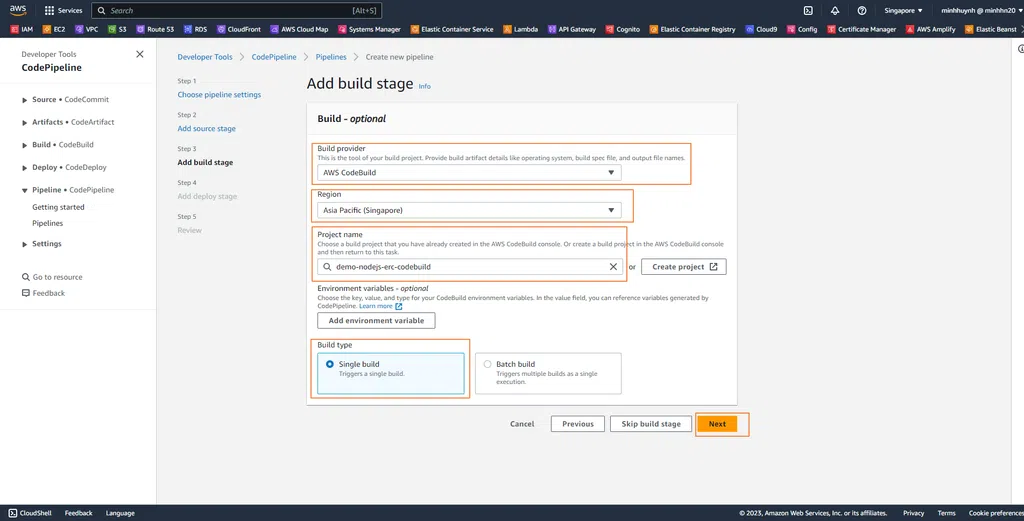1024x521 pixels.
Task: Close the Developer Tools side panel
Action: pyautogui.click(x=140, y=54)
